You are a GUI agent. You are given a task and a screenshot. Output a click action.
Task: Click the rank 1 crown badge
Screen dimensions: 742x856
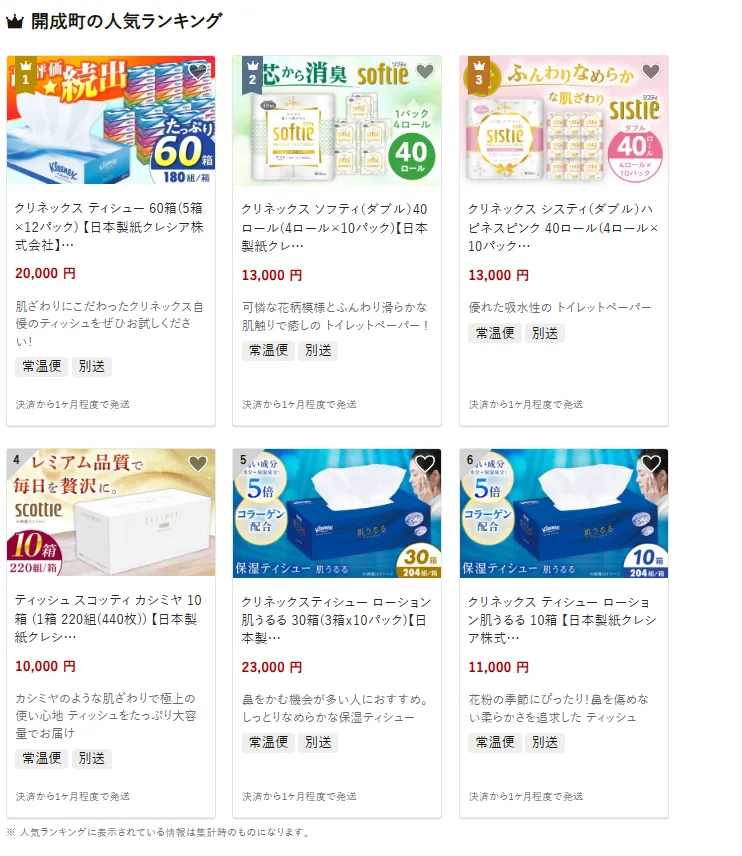(26, 75)
